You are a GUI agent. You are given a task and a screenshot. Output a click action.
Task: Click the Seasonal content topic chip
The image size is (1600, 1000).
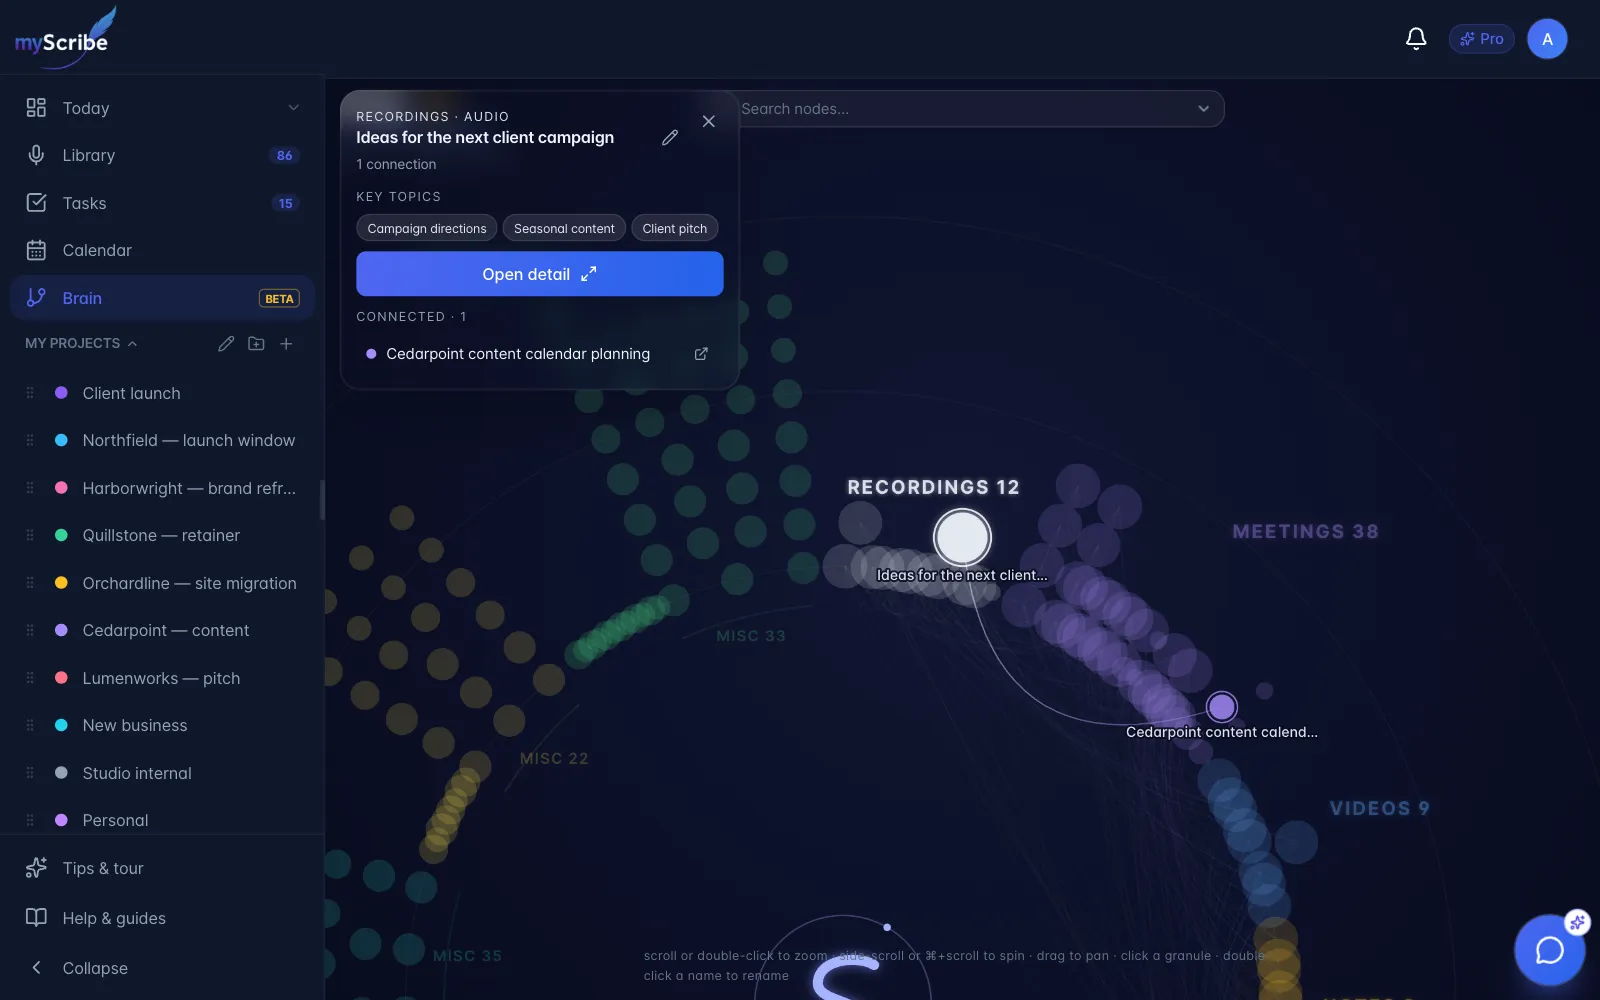(564, 228)
